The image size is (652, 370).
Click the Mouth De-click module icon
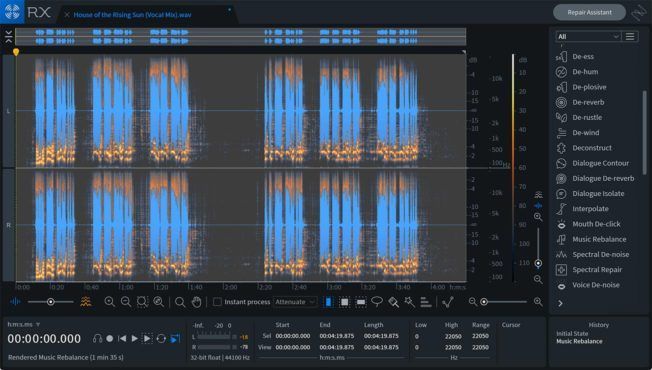561,224
